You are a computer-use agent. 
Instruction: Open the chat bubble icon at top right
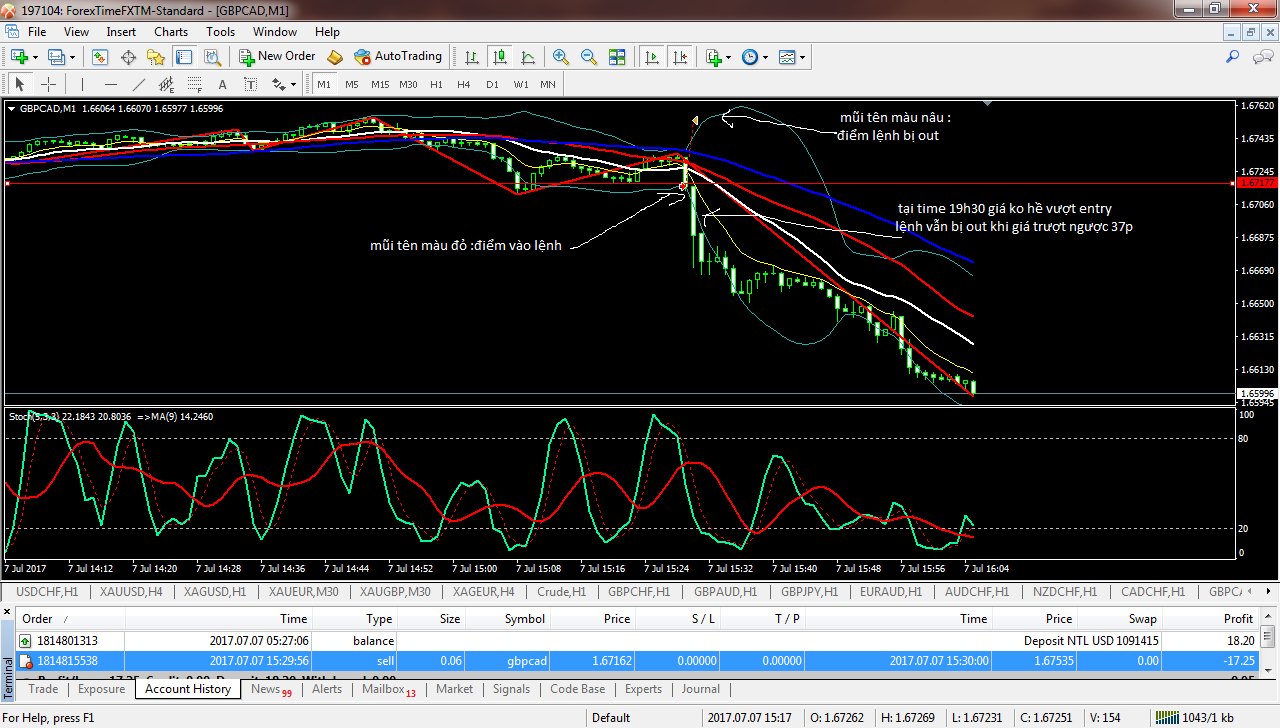[x=1263, y=57]
